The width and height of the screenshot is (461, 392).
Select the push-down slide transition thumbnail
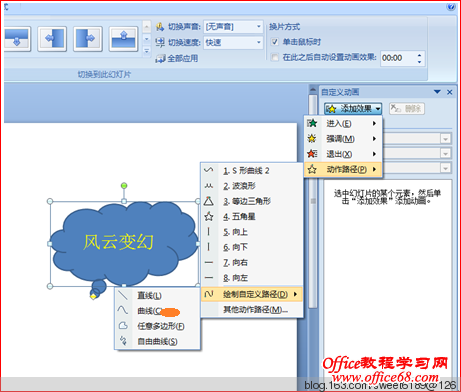[x=17, y=39]
